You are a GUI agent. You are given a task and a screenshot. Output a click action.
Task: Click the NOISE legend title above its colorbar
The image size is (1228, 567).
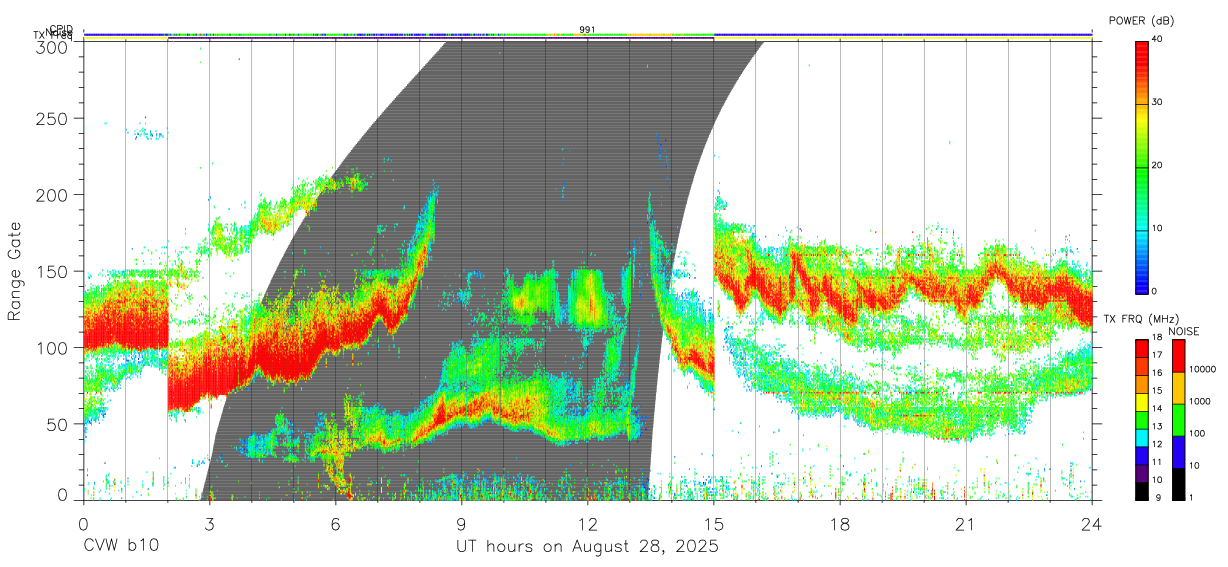[1186, 331]
